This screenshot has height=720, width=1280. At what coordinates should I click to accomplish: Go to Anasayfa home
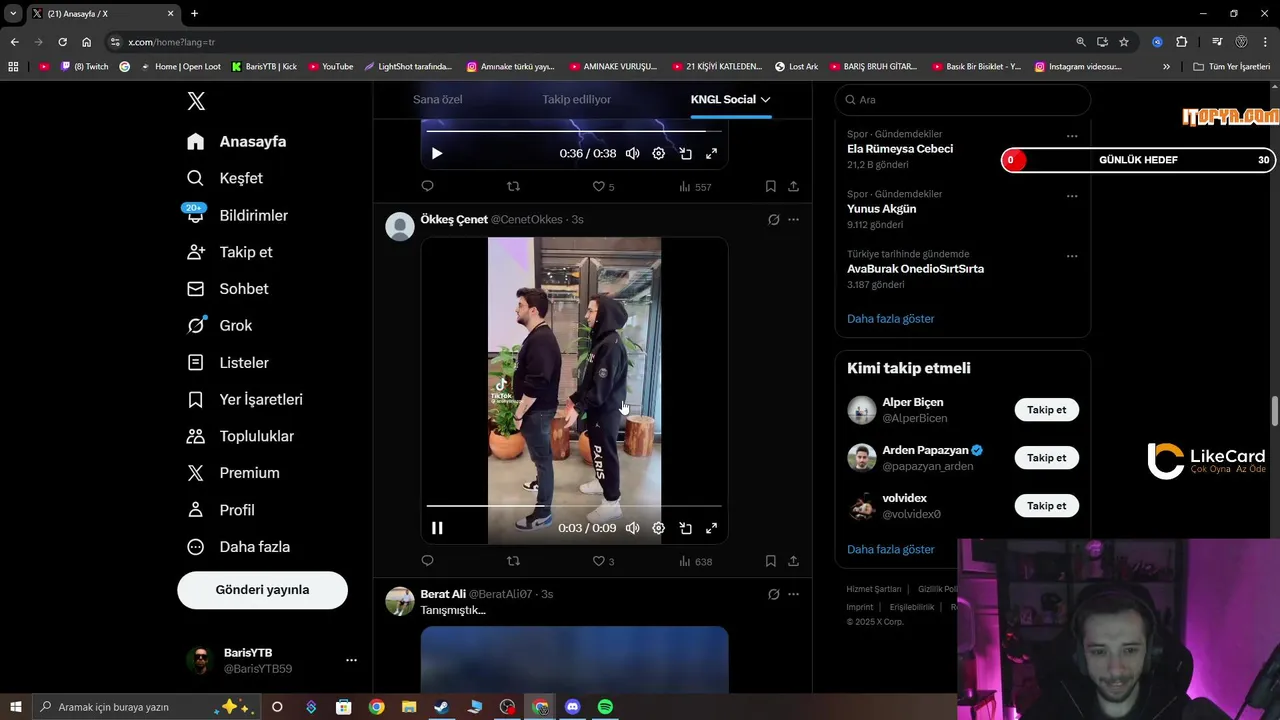237,141
